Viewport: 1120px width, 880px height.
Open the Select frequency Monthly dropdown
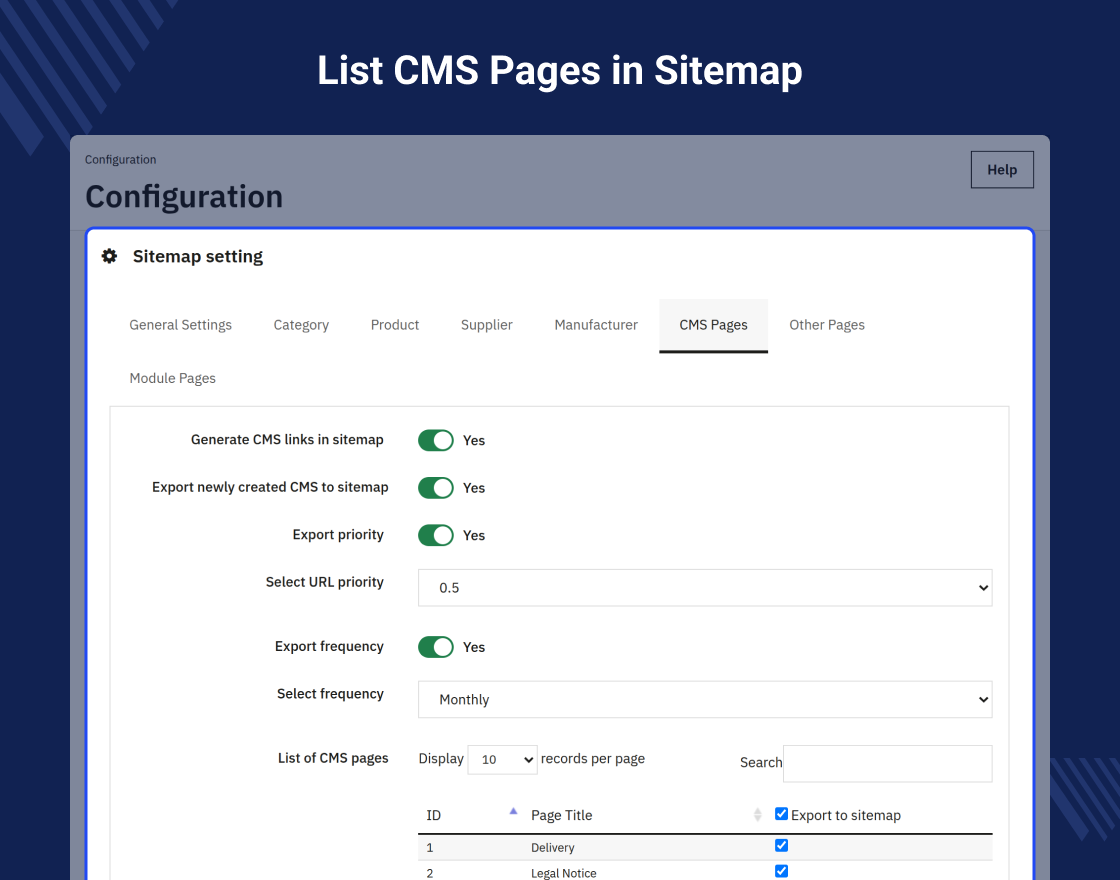[x=705, y=699]
